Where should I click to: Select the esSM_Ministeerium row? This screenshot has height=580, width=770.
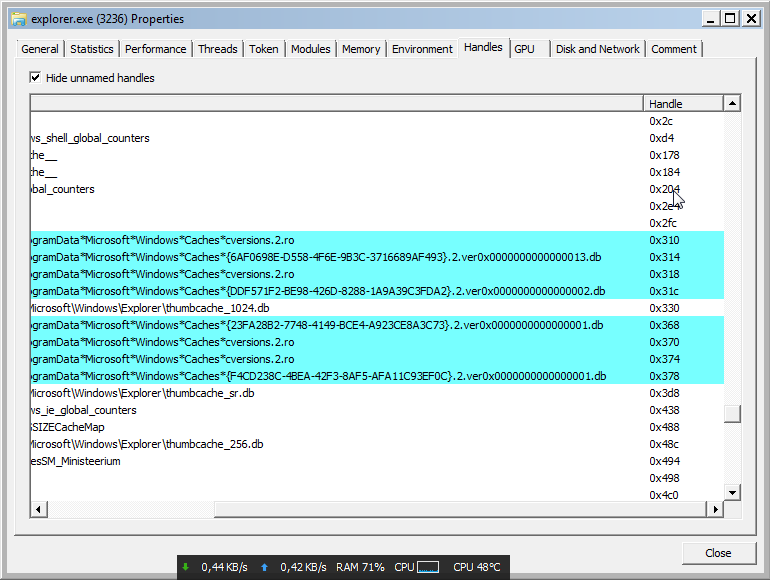pyautogui.click(x=377, y=461)
